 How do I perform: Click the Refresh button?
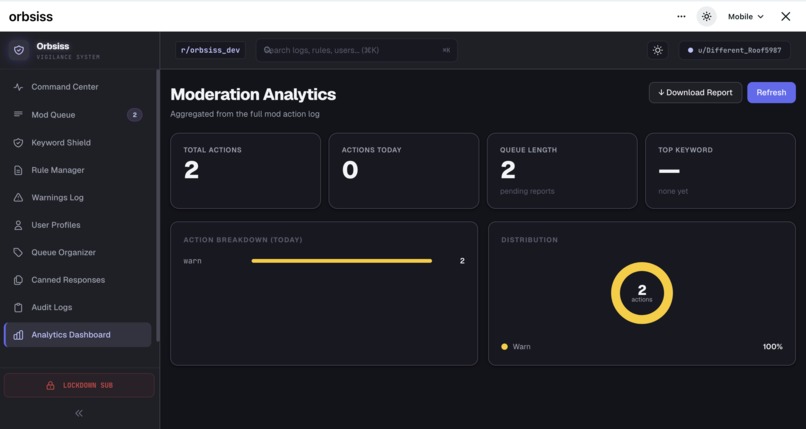tap(771, 92)
